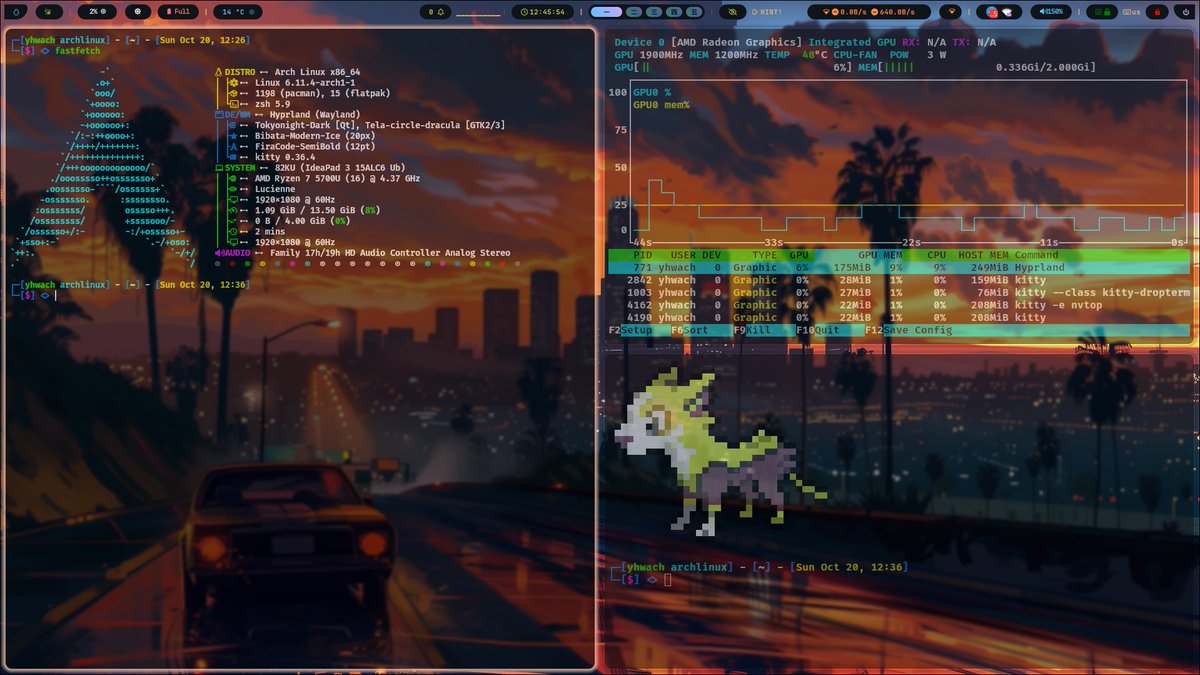
Task: Click the water-drop launcher icon in the bar
Action: pos(16,11)
